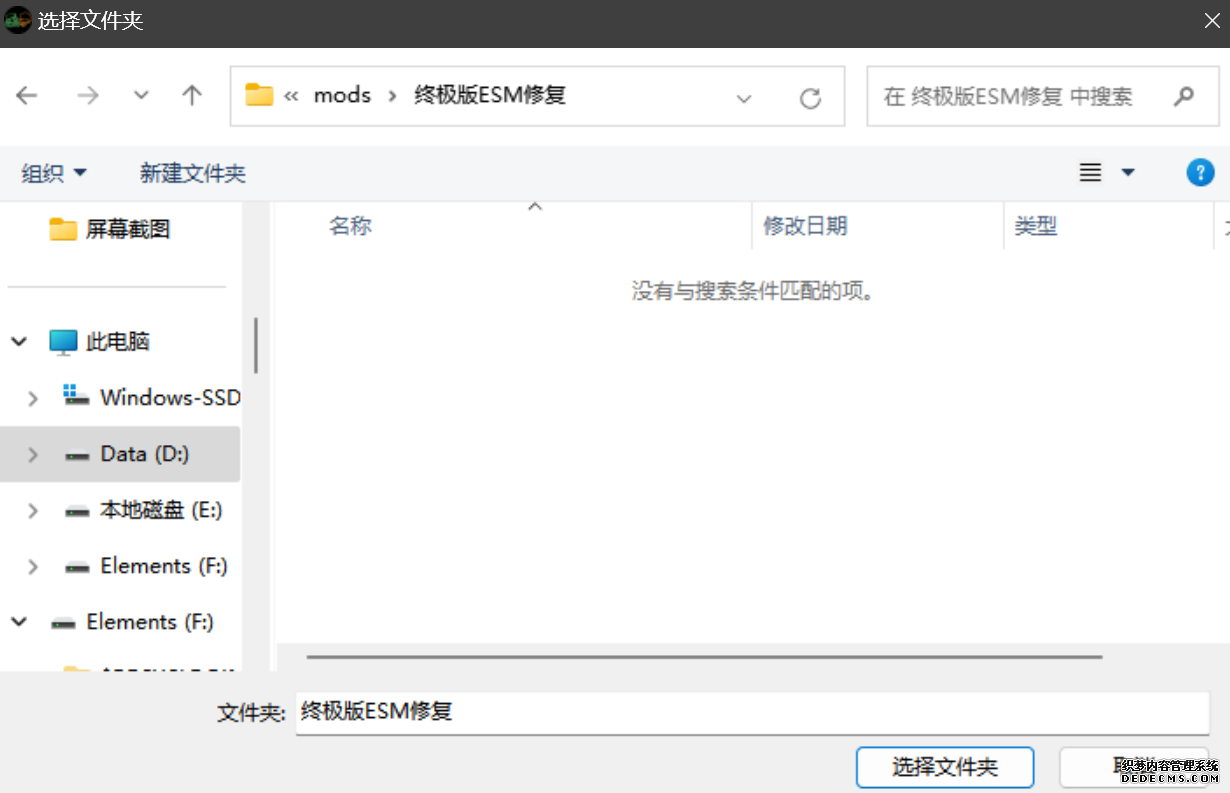The width and height of the screenshot is (1230, 793).
Task: Expand the address bar history dropdown
Action: 743,98
